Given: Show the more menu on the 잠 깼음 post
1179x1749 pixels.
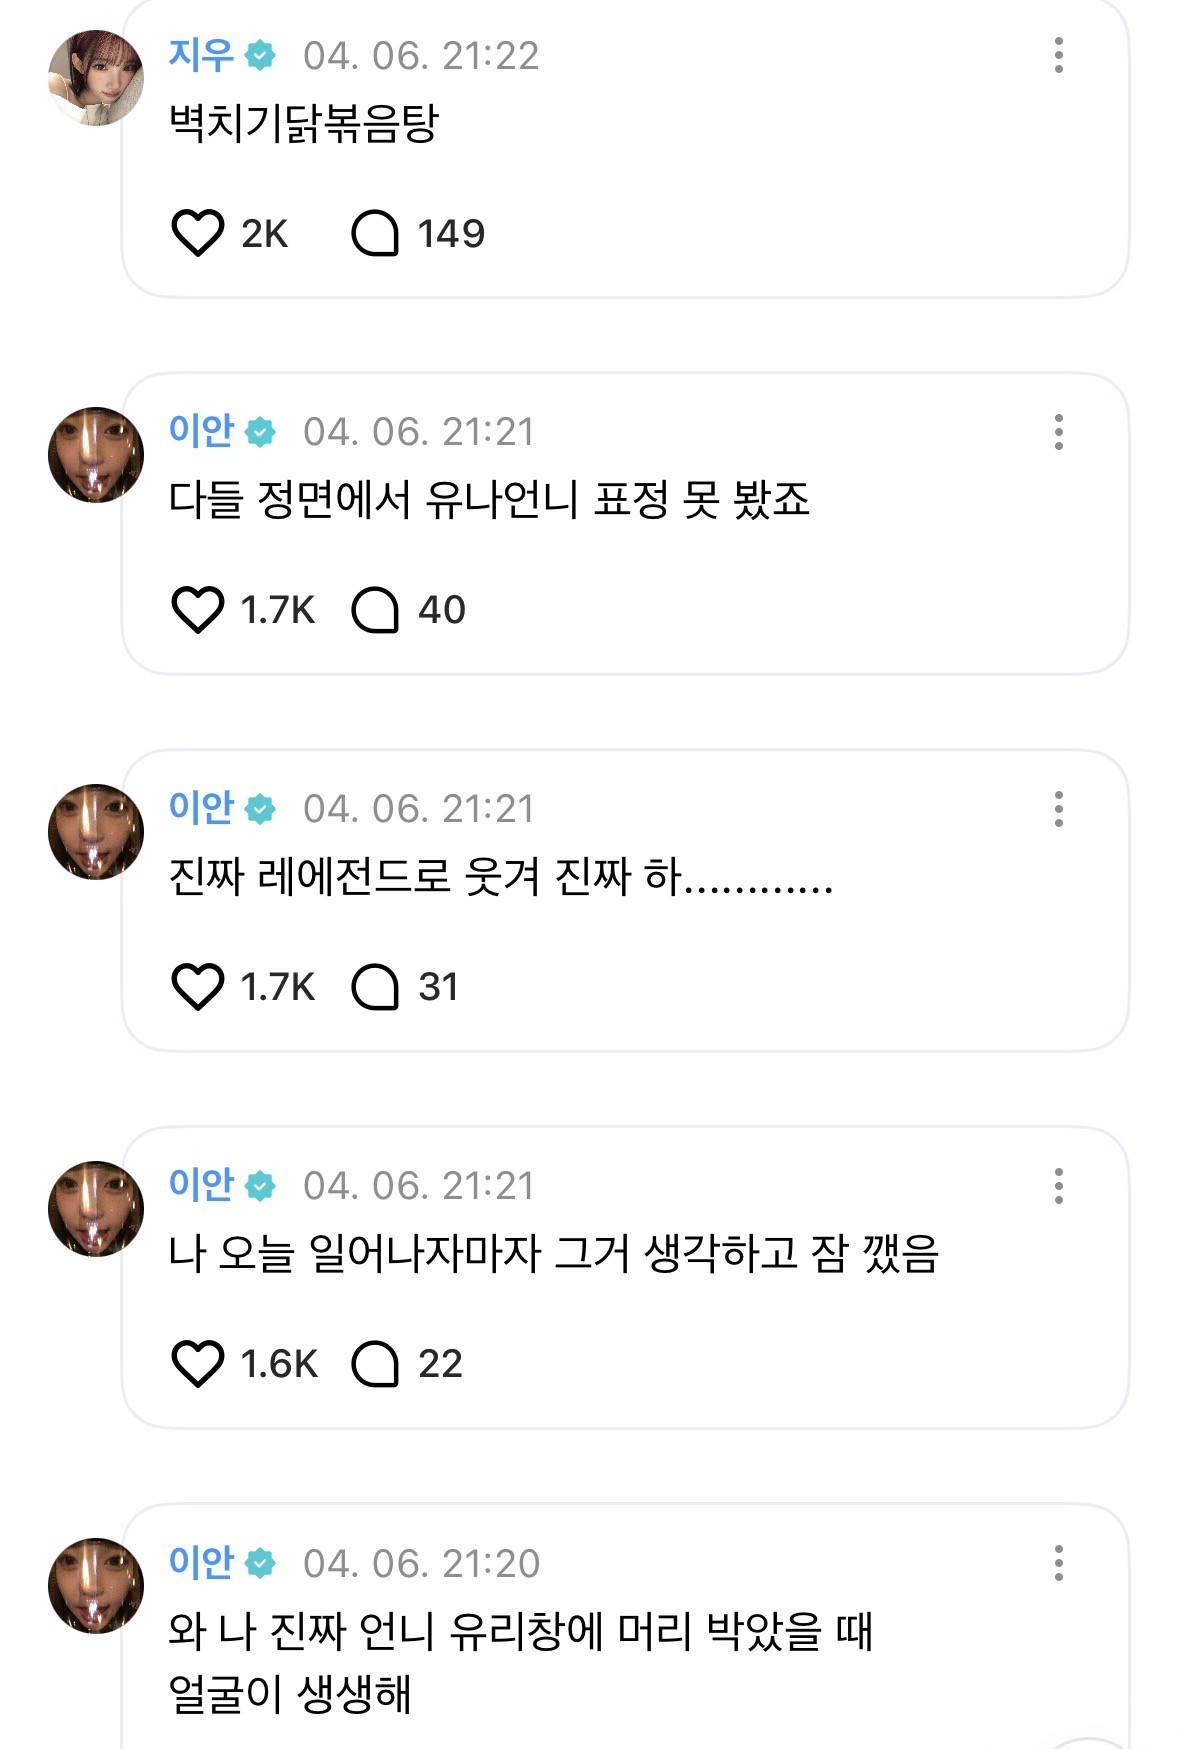Looking at the screenshot, I should coord(1058,1186).
